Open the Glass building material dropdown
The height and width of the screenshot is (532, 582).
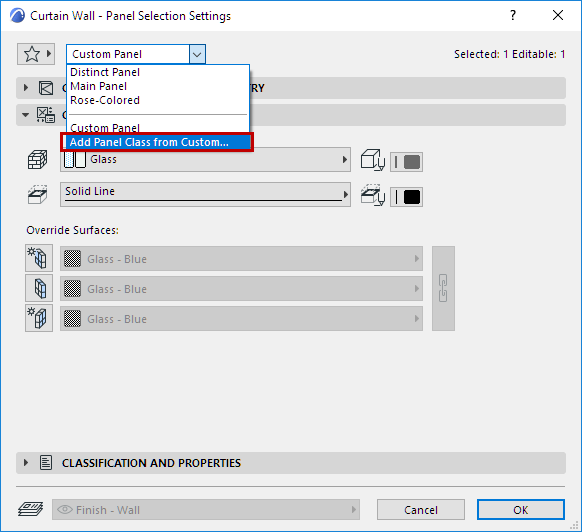coord(205,160)
